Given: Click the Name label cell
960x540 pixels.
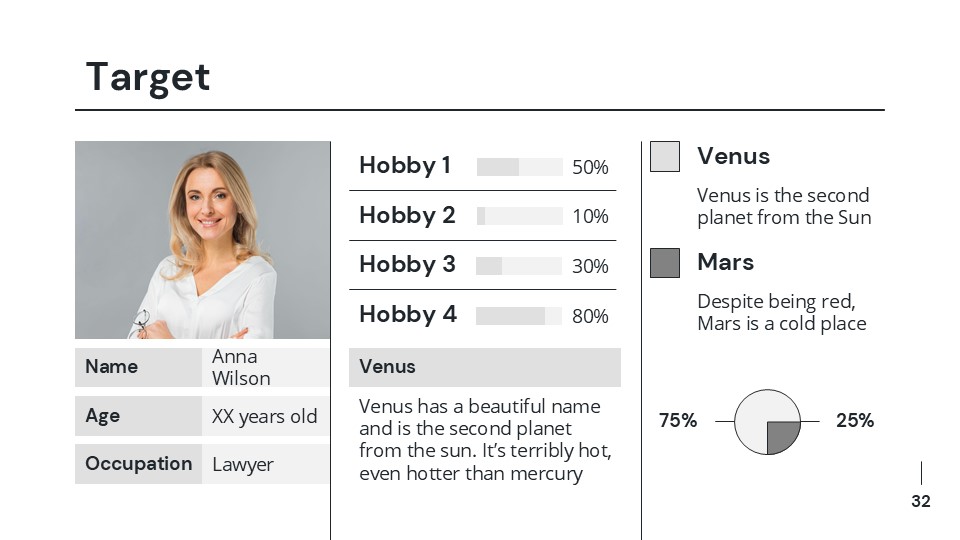Looking at the screenshot, I should (138, 366).
